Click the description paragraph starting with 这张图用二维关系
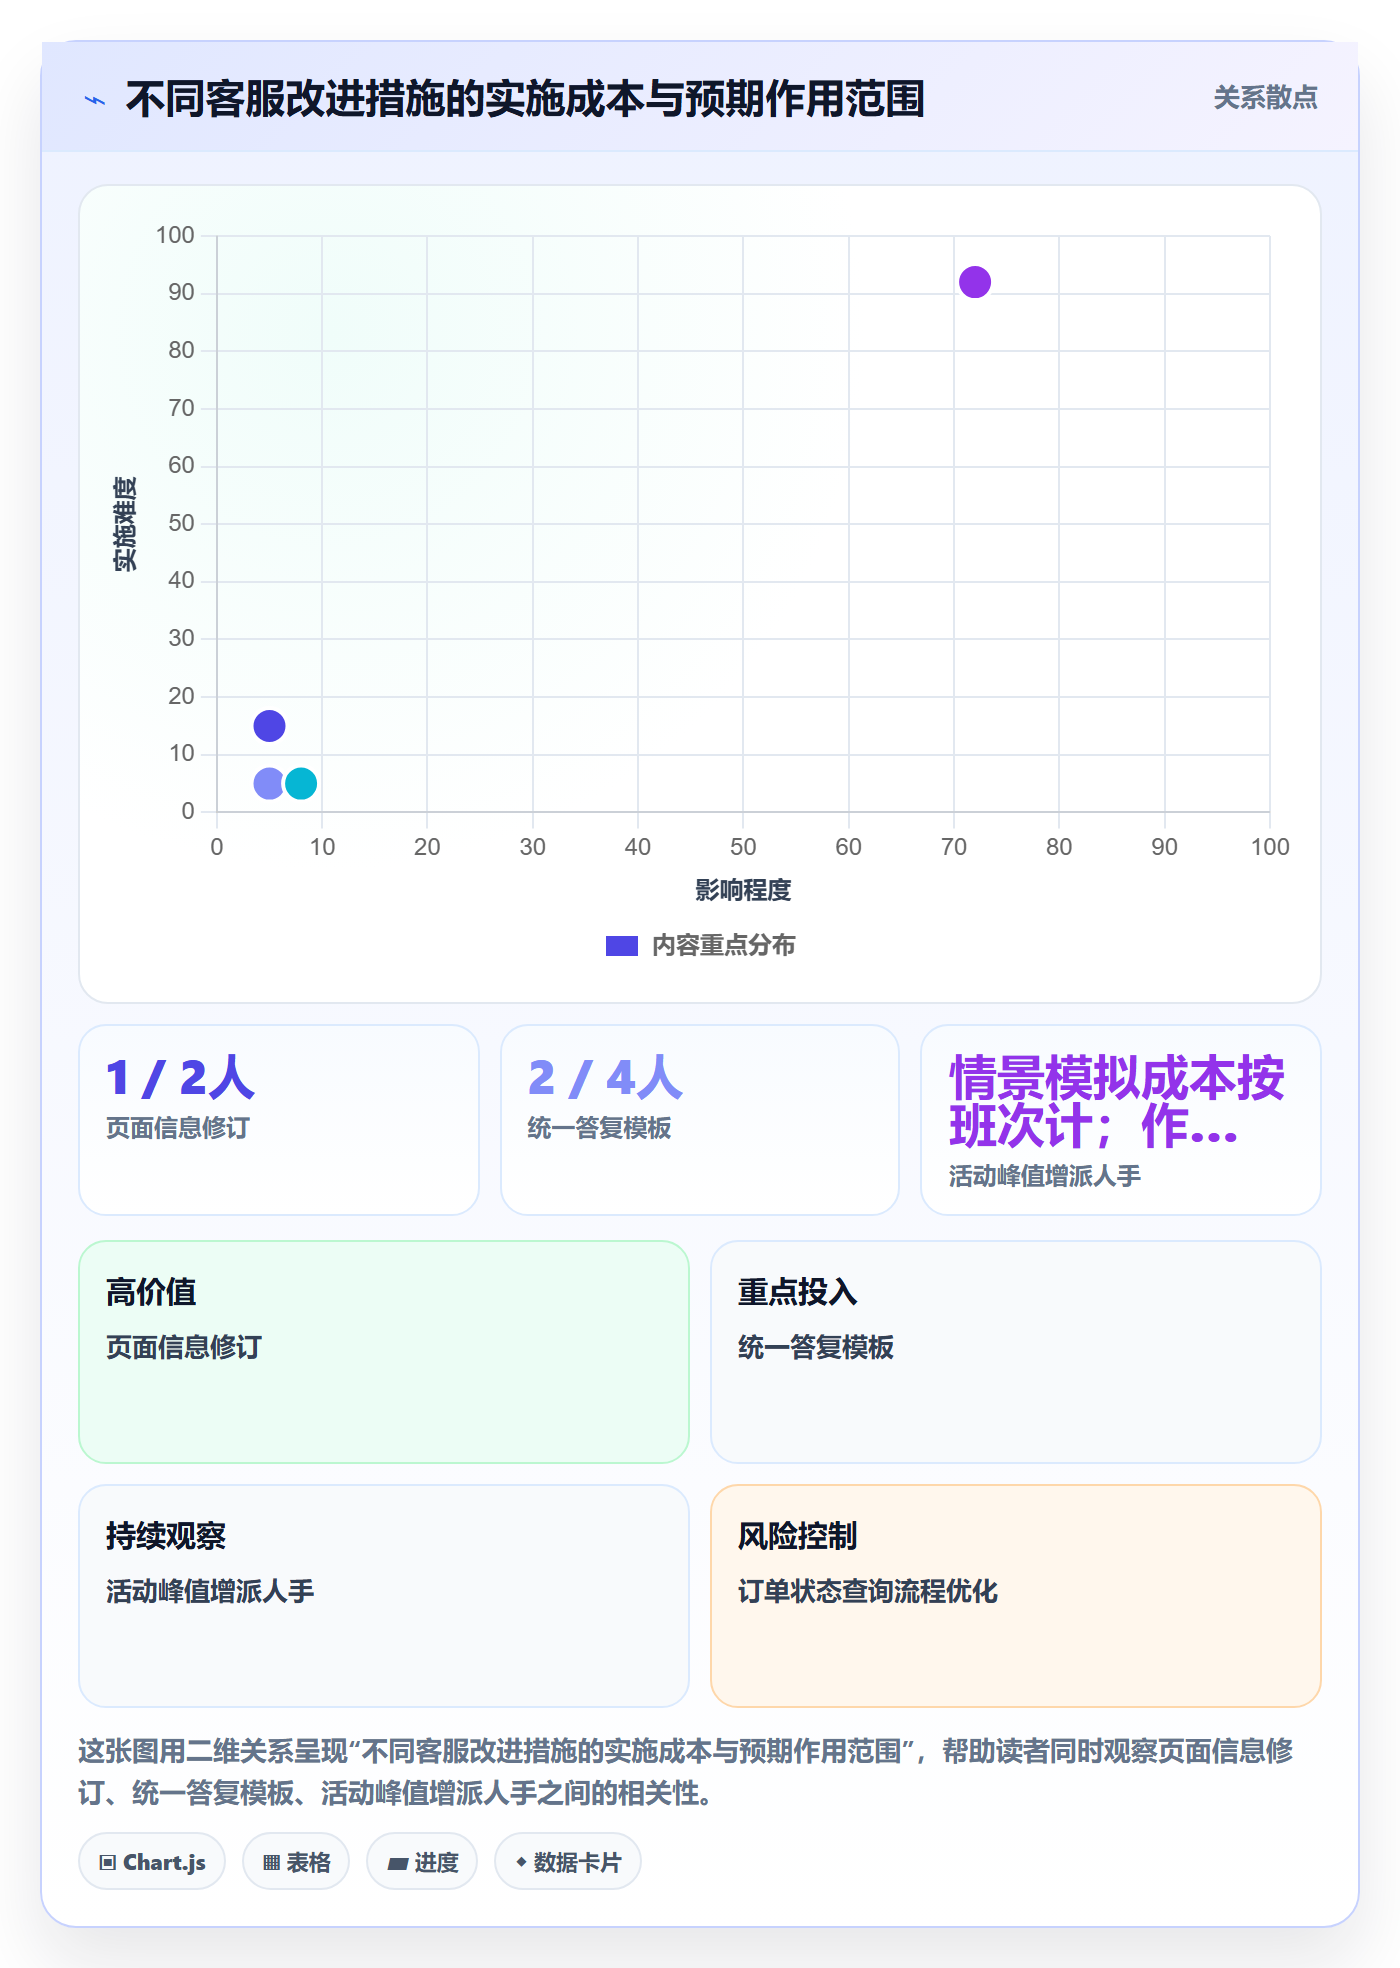This screenshot has width=1400, height=1968. click(686, 1772)
